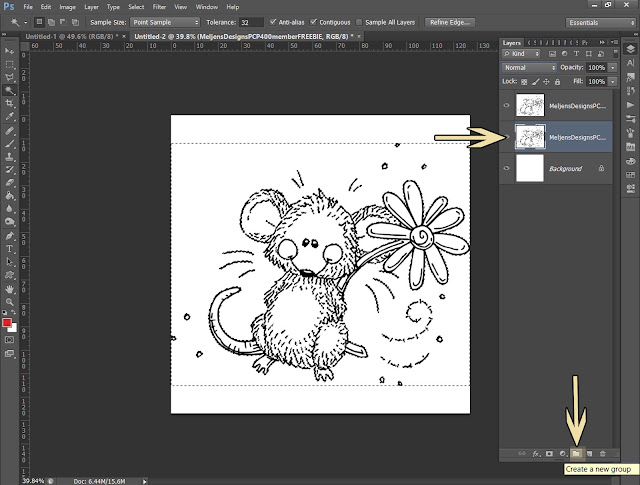
Task: Open Fill slider dropdown arrow
Action: coord(613,82)
